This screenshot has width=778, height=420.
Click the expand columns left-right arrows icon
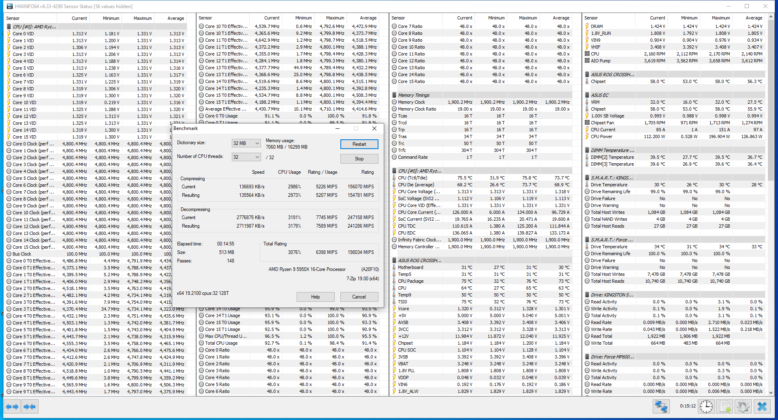(12, 407)
